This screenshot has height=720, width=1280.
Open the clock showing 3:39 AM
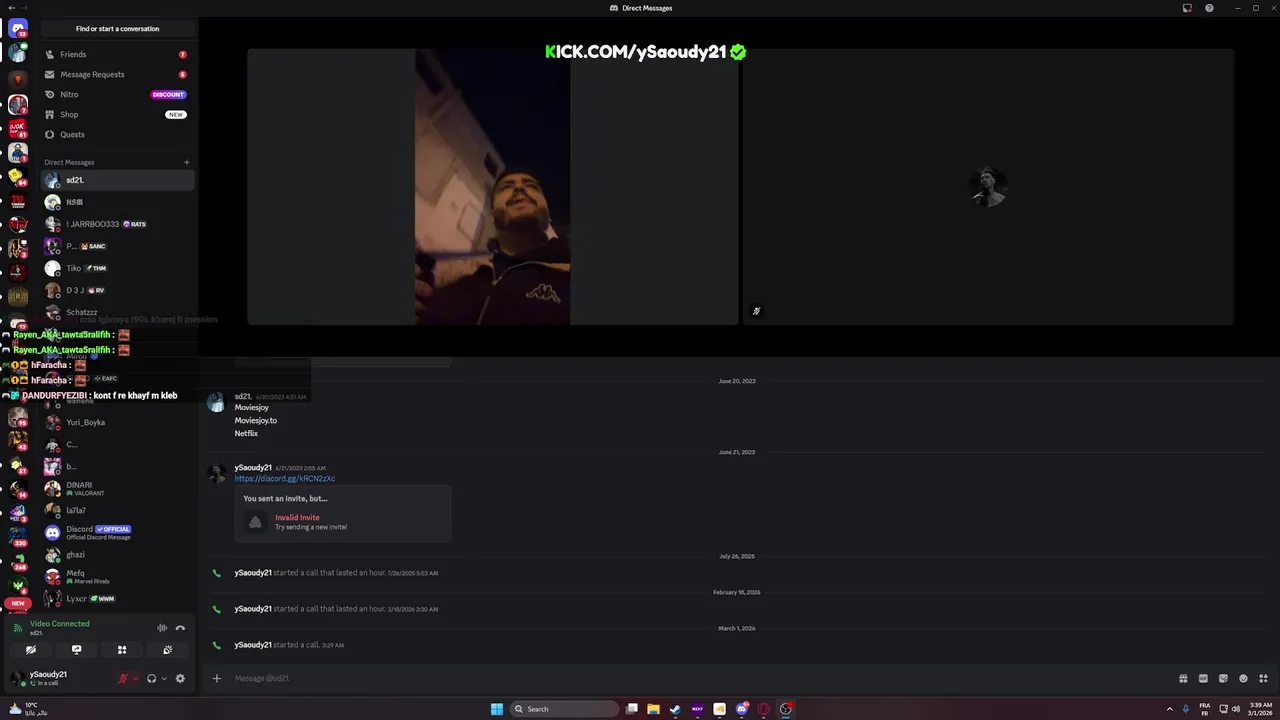point(1260,709)
